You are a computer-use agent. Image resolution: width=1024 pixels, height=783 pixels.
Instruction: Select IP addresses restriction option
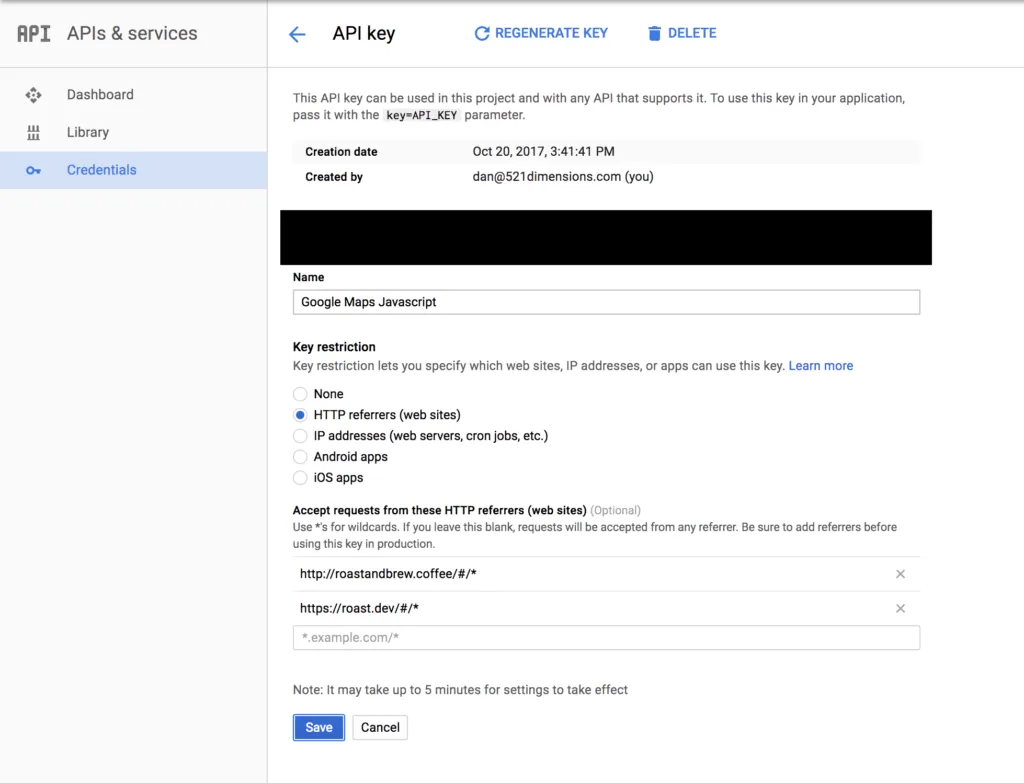(300, 436)
